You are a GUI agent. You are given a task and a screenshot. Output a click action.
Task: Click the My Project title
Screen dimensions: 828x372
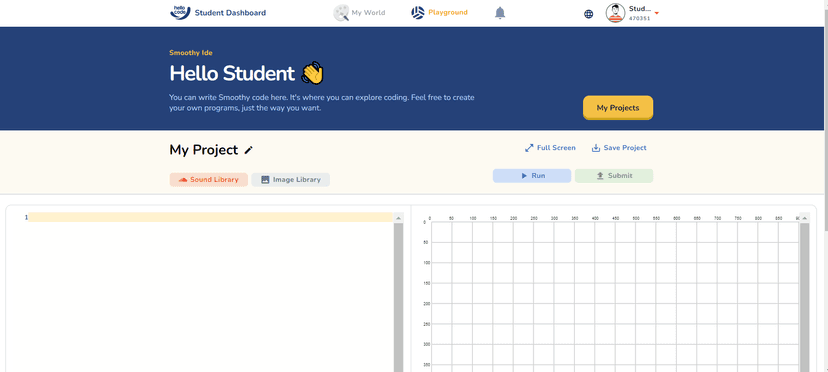click(204, 150)
